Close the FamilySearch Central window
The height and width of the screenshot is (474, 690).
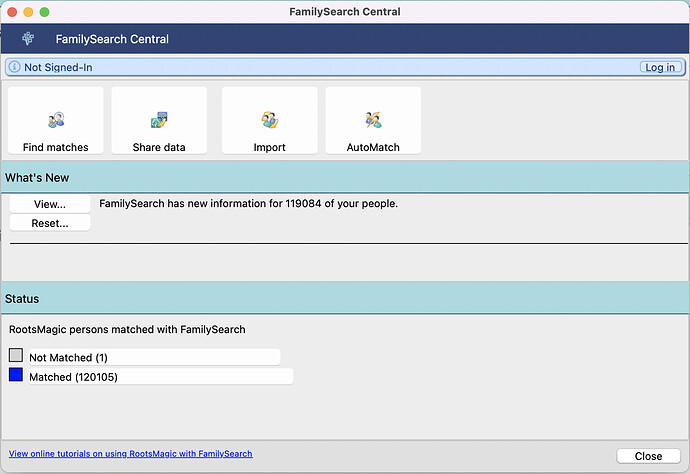(648, 456)
